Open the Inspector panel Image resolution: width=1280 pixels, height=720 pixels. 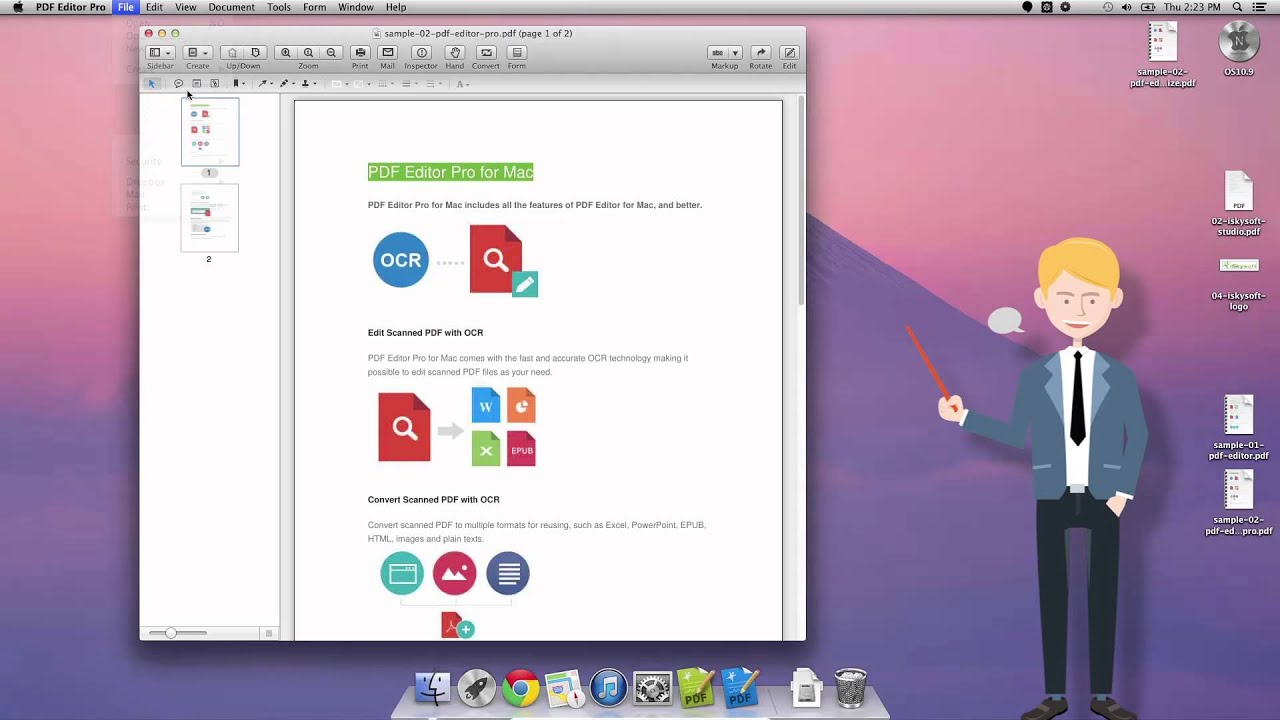coord(421,53)
